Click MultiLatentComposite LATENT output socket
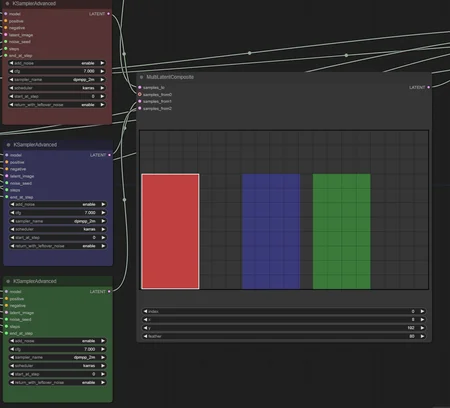Screen dimensions: 450x408 click(429, 87)
